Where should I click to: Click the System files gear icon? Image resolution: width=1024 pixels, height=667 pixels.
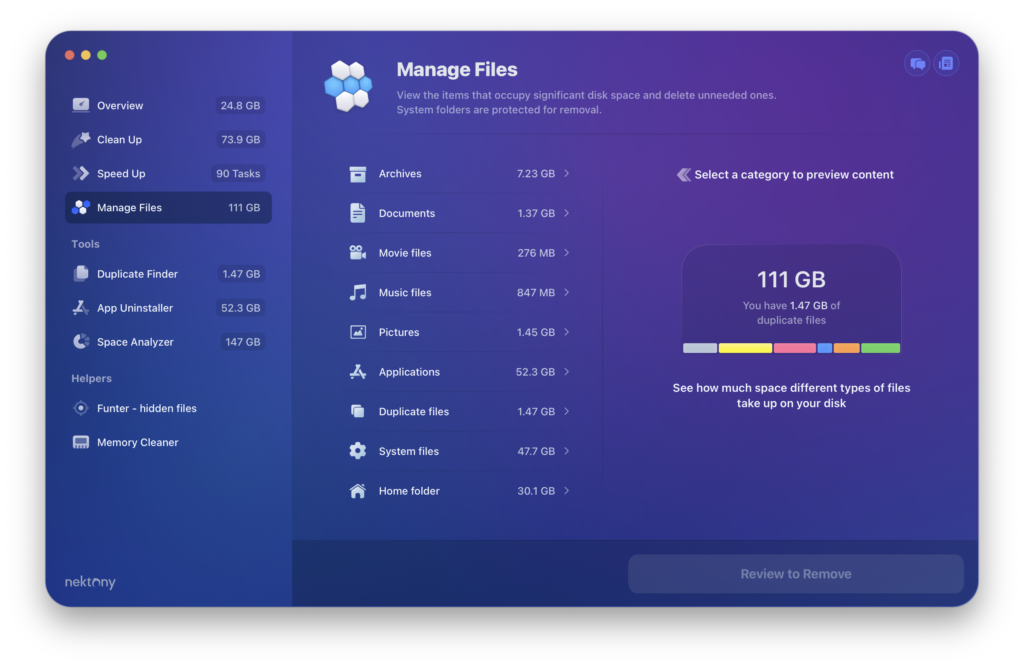point(357,451)
